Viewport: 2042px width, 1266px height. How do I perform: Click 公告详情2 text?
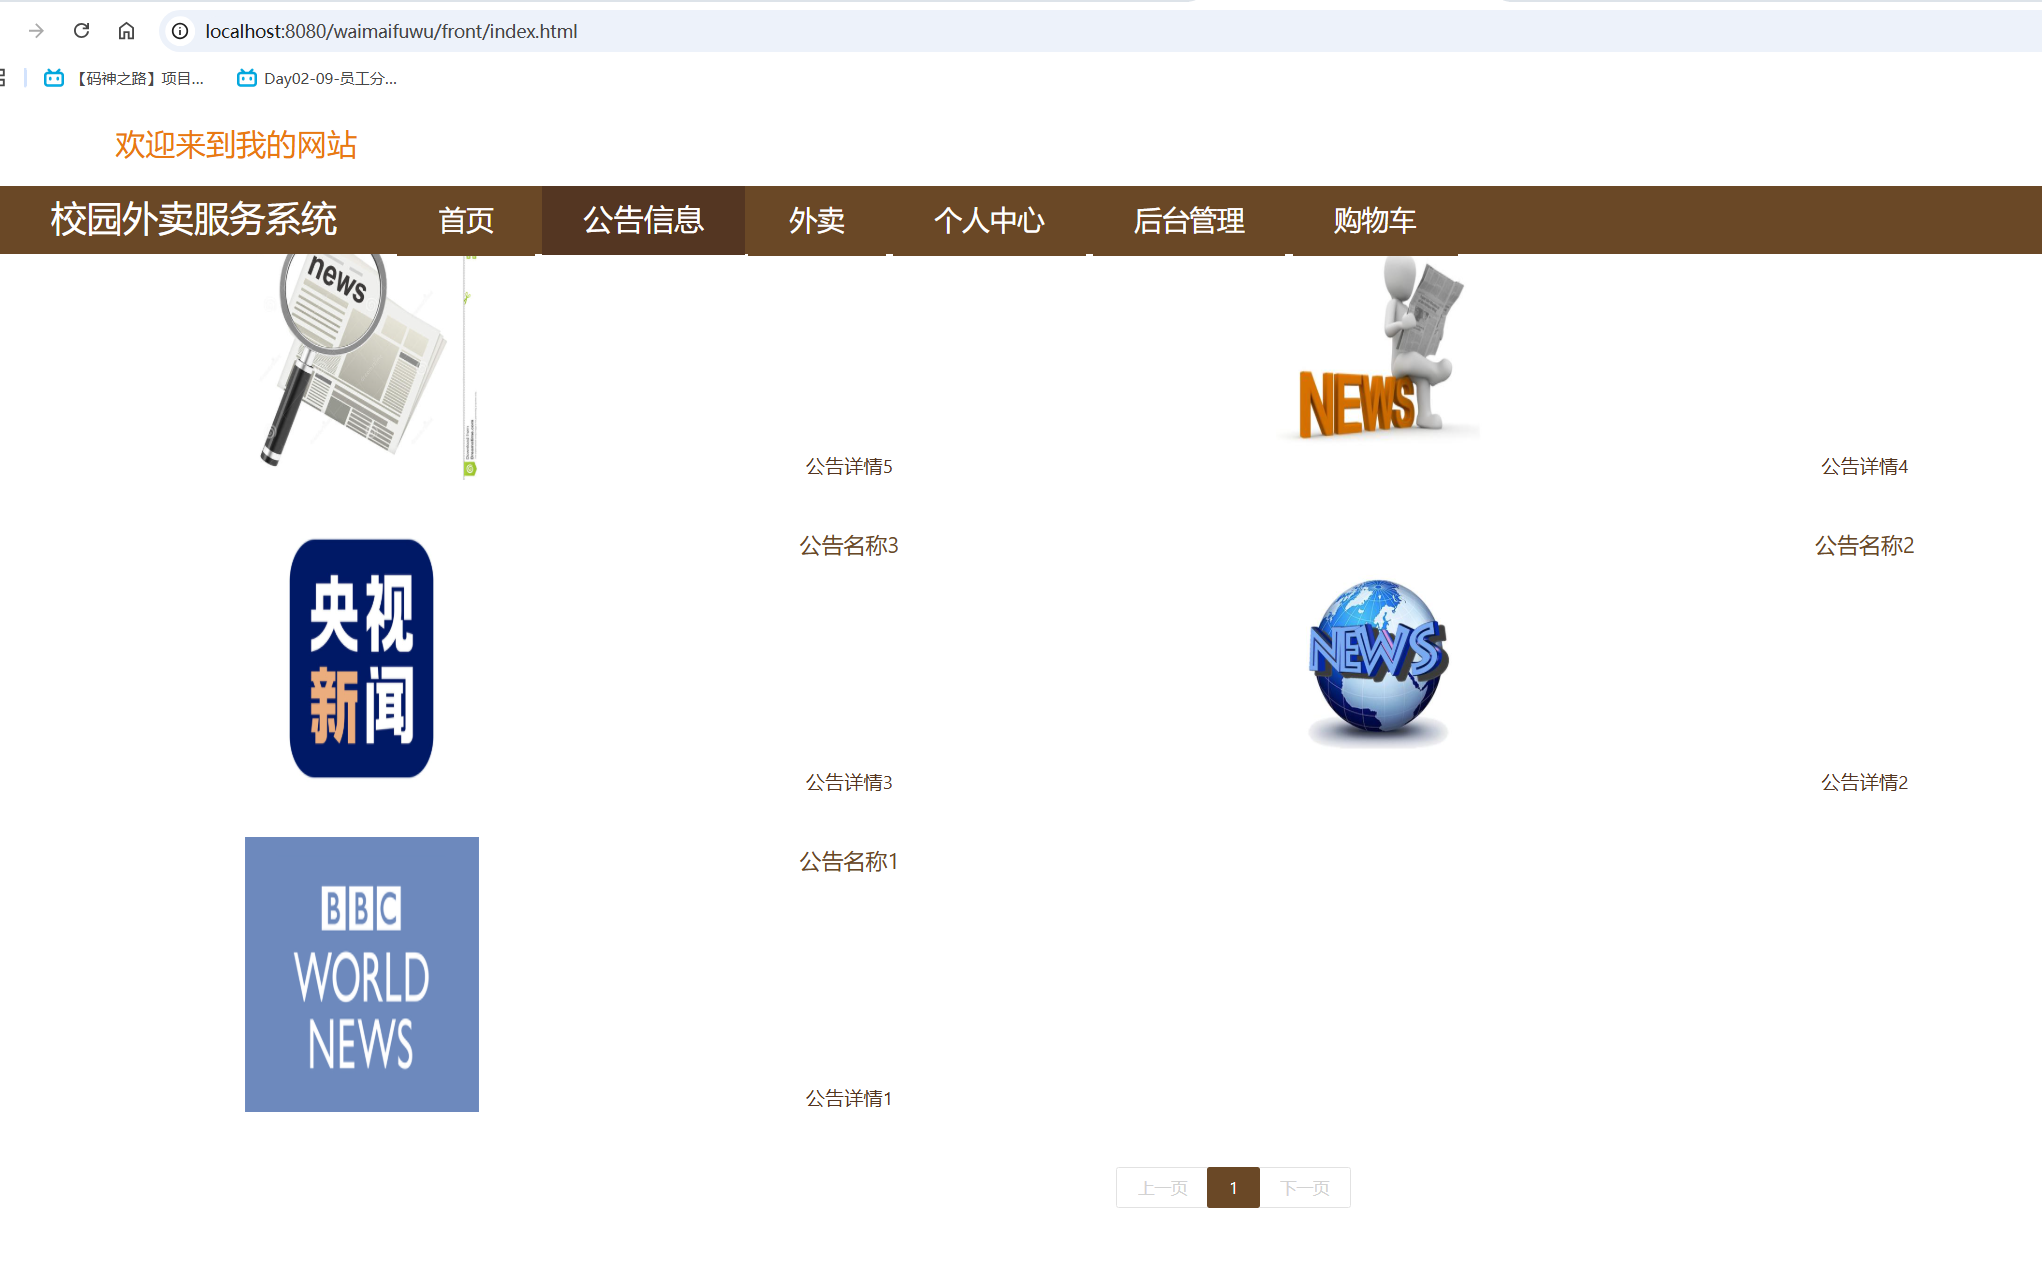click(1864, 782)
